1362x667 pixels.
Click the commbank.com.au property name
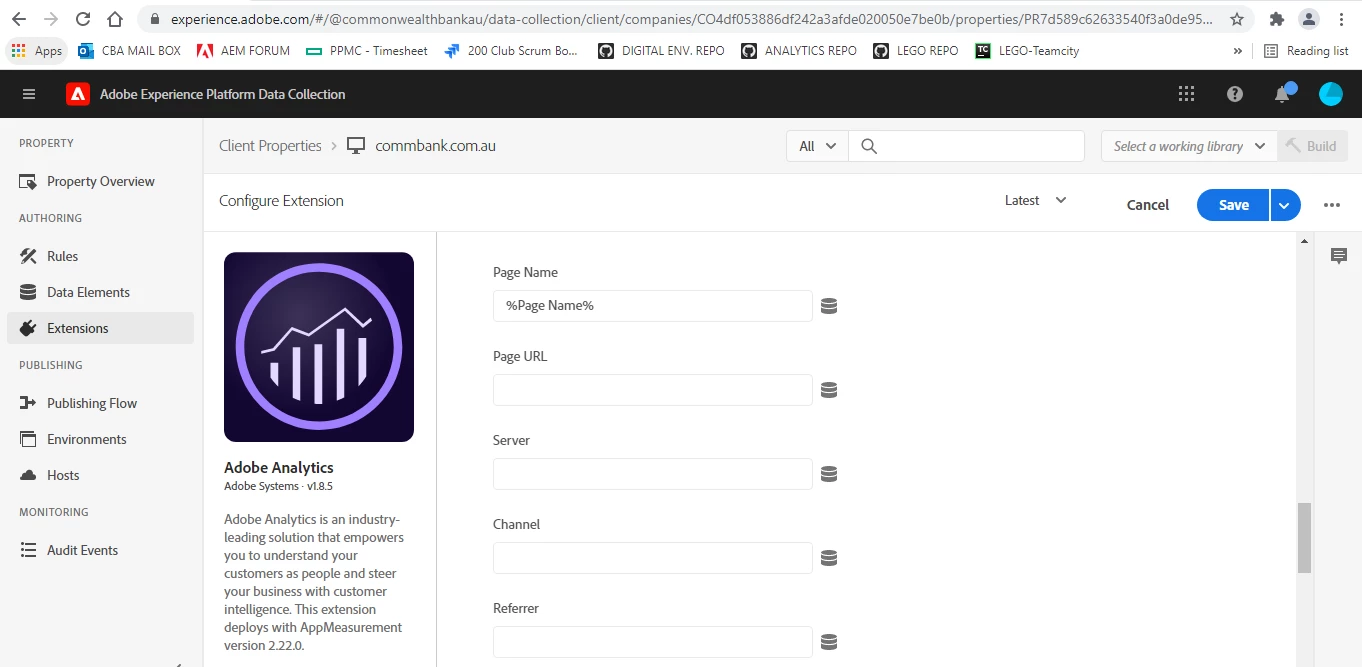(x=435, y=146)
